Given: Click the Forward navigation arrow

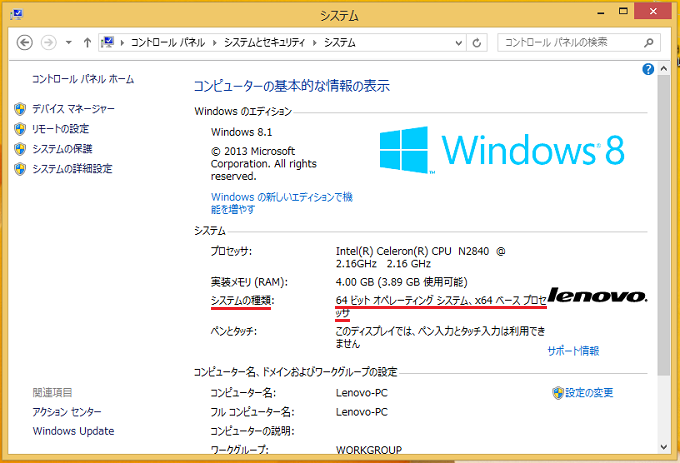Looking at the screenshot, I should [x=49, y=42].
